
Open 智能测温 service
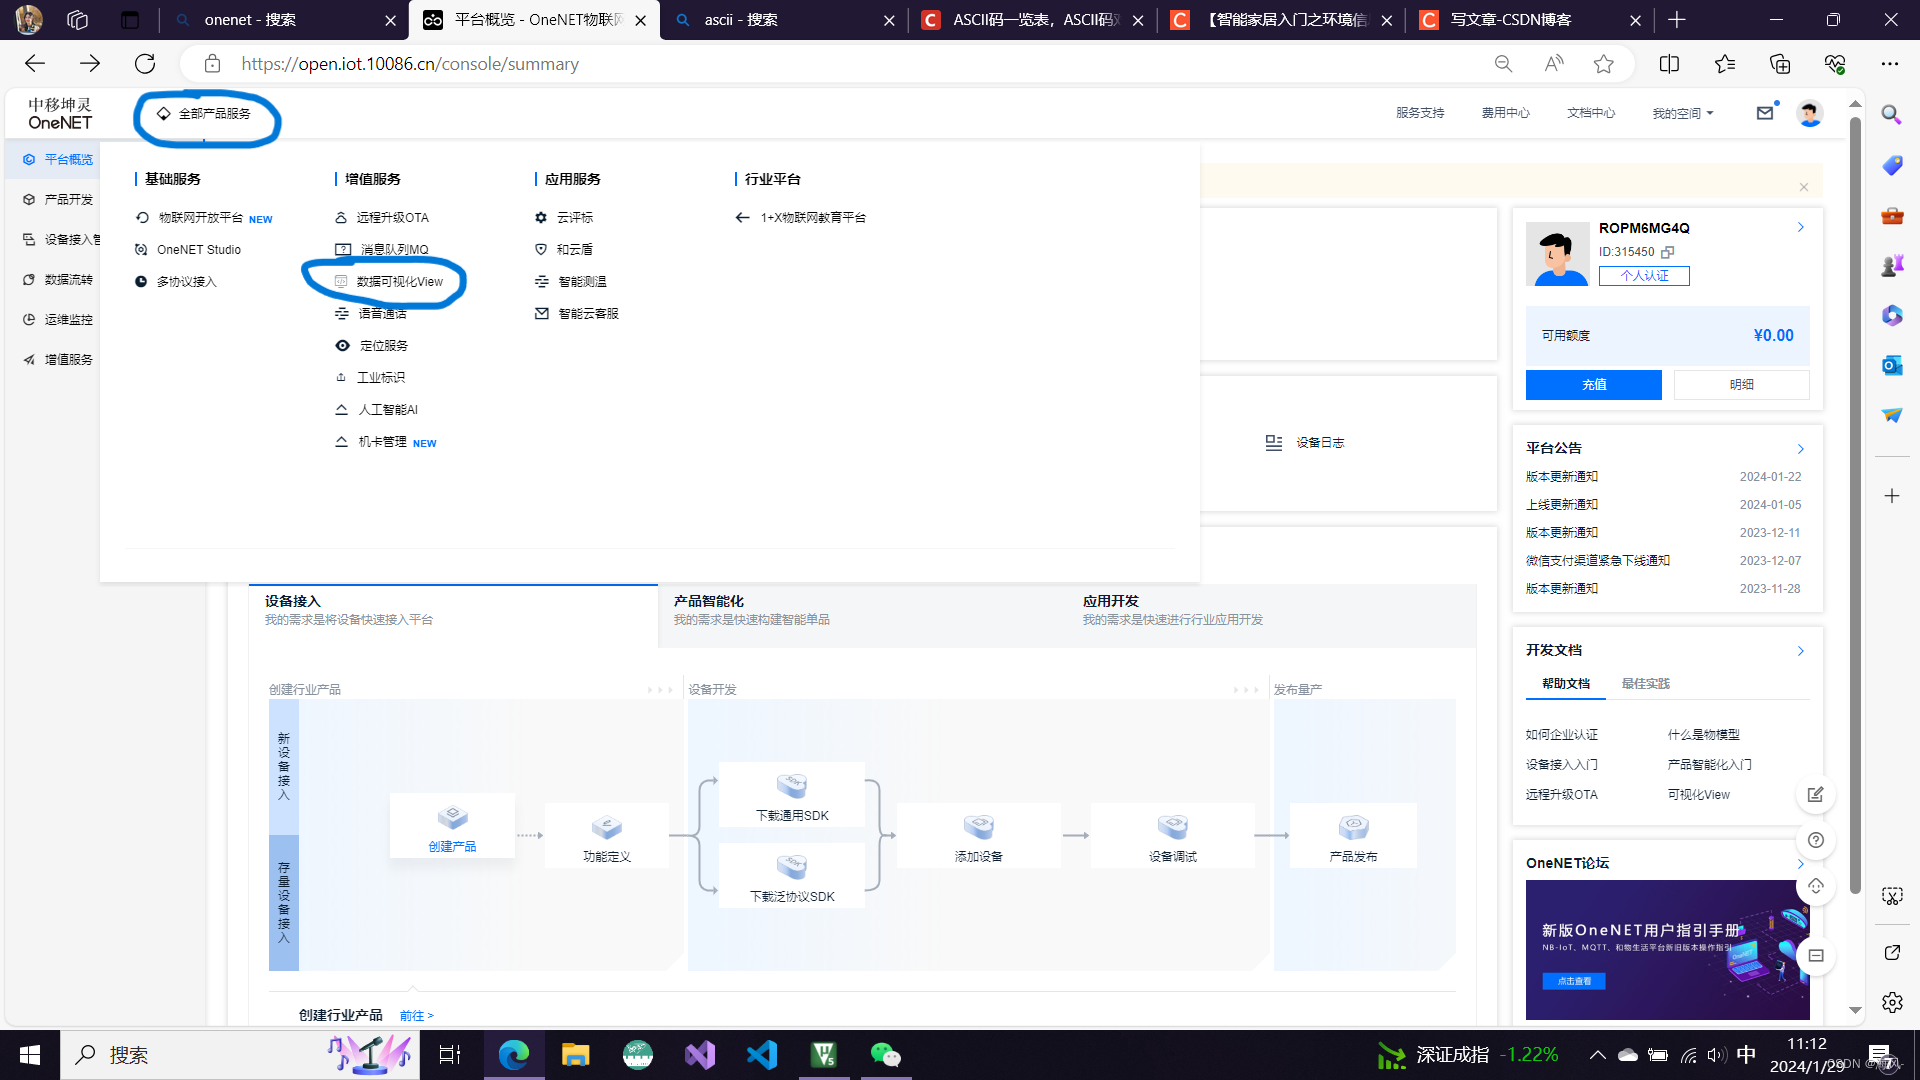(x=571, y=282)
